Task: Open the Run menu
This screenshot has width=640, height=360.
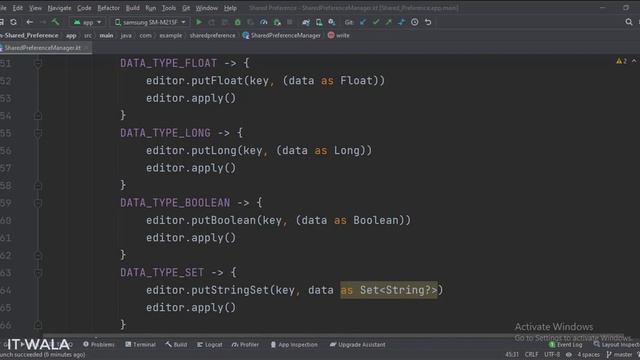Action: tap(151, 8)
